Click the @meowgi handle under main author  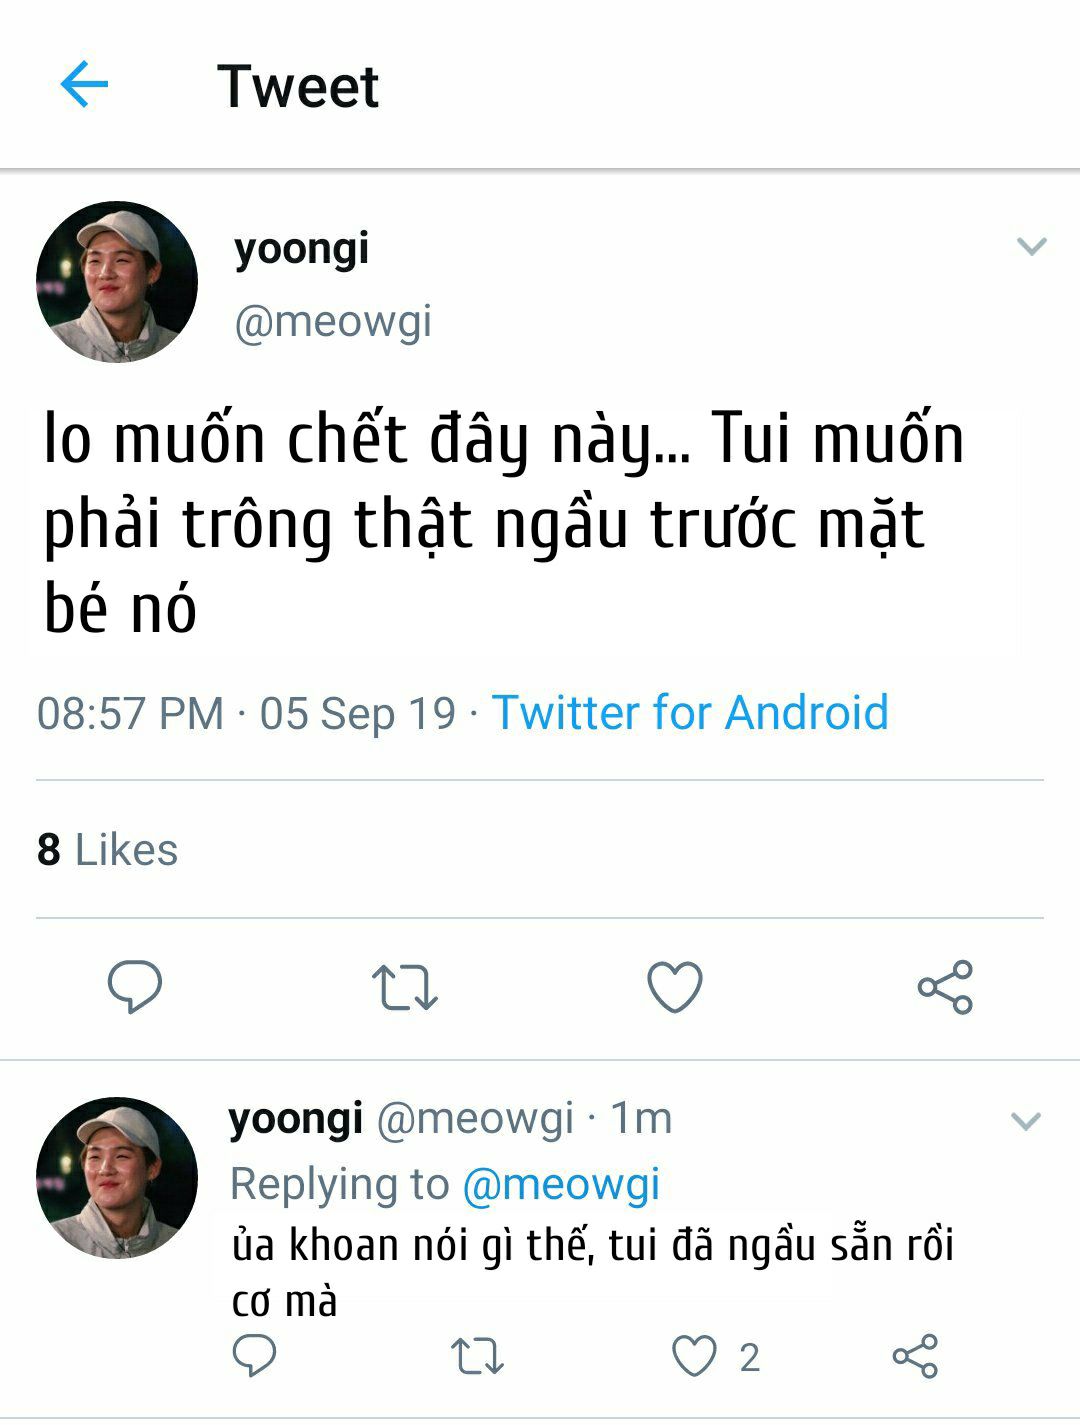point(333,322)
